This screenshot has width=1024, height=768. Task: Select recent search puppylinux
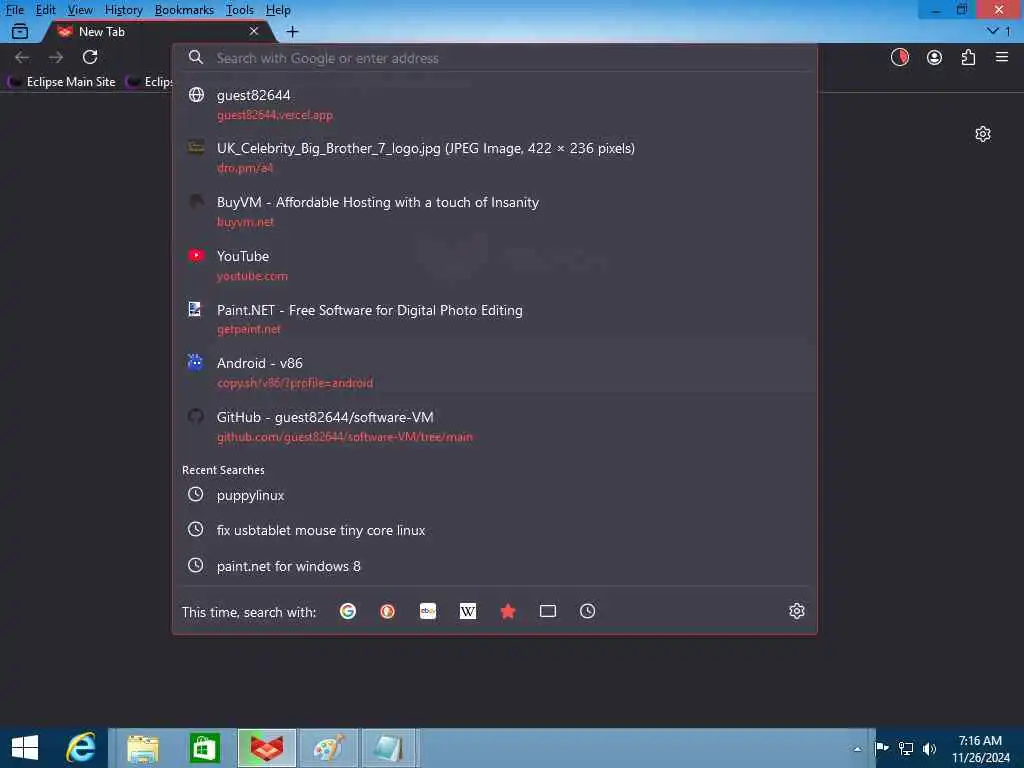[494, 495]
